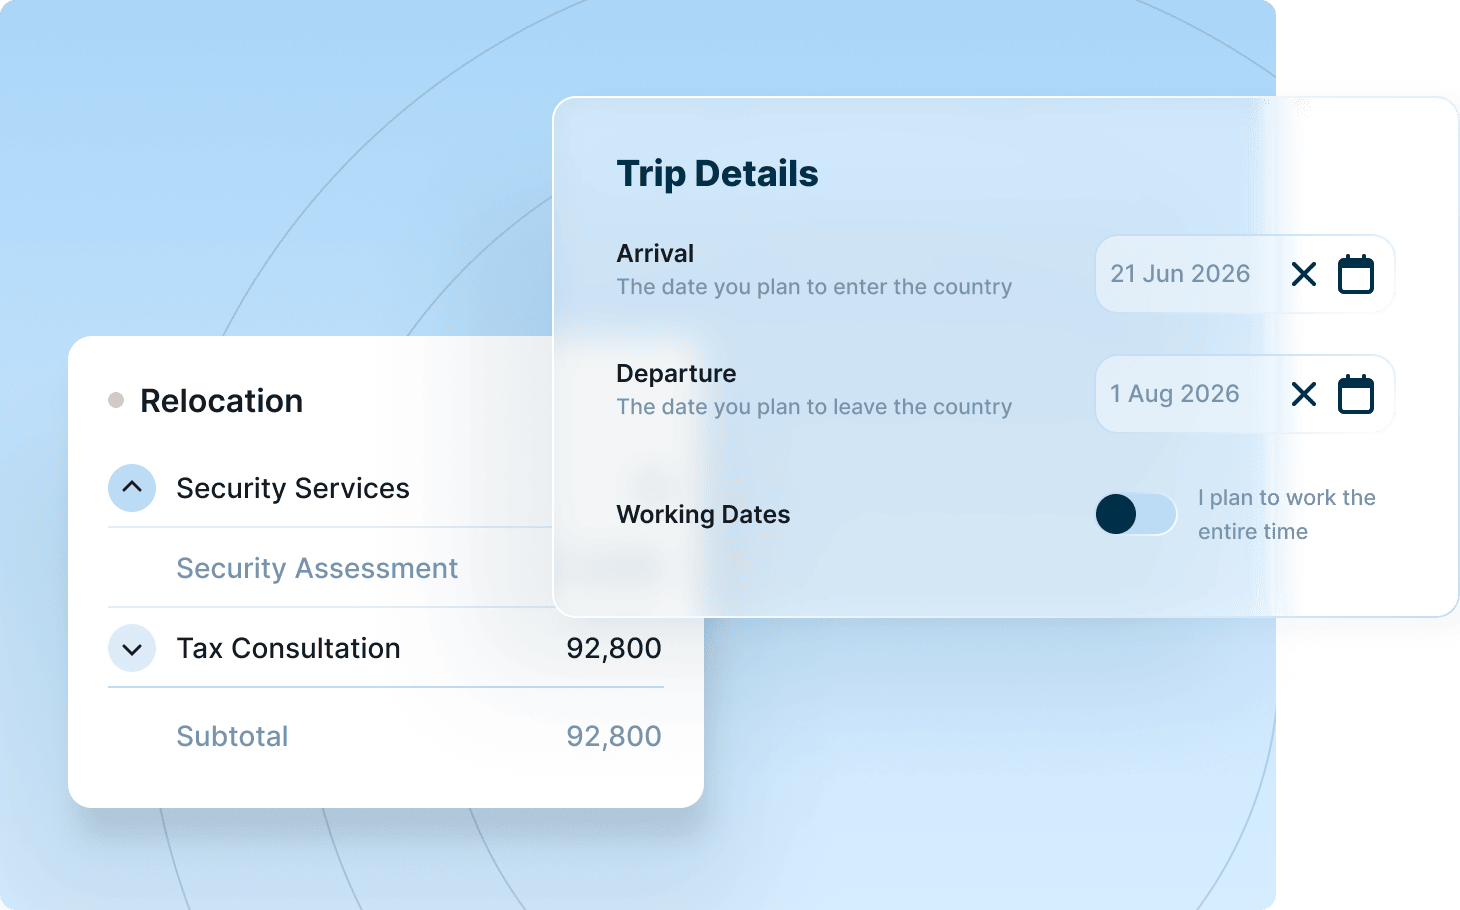Viewport: 1460px width, 910px height.
Task: Click the Relocation section title
Action: tap(221, 401)
